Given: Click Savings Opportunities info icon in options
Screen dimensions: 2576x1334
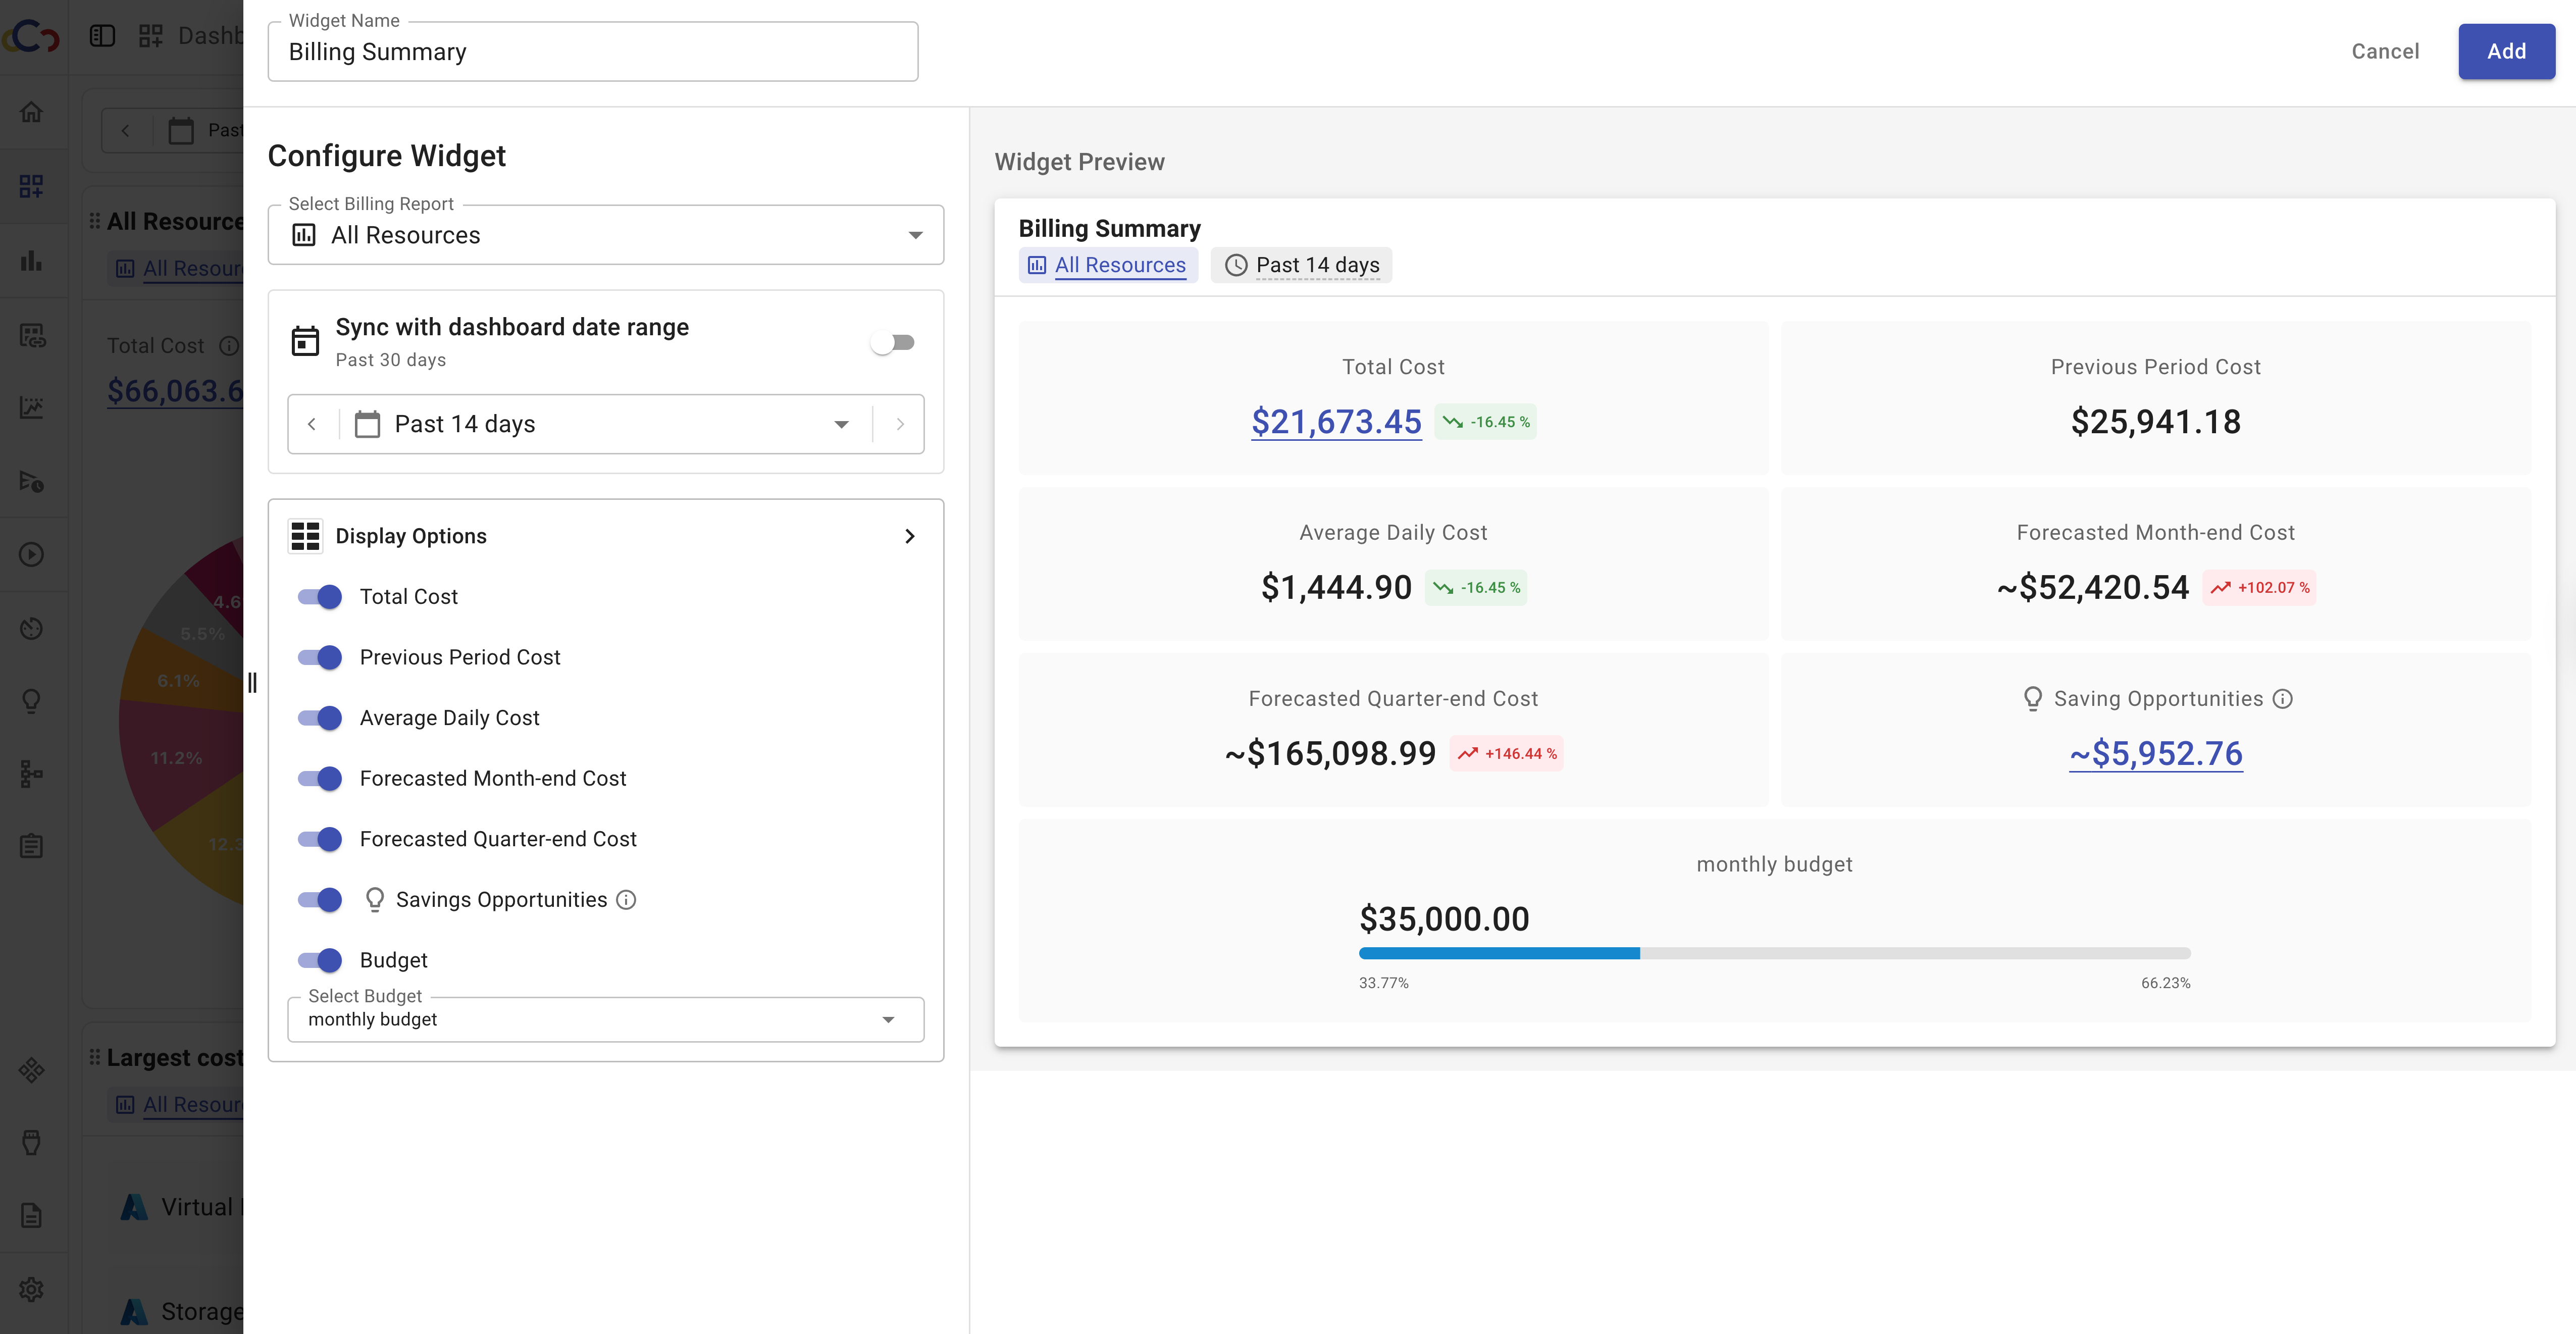Looking at the screenshot, I should coord(626,900).
